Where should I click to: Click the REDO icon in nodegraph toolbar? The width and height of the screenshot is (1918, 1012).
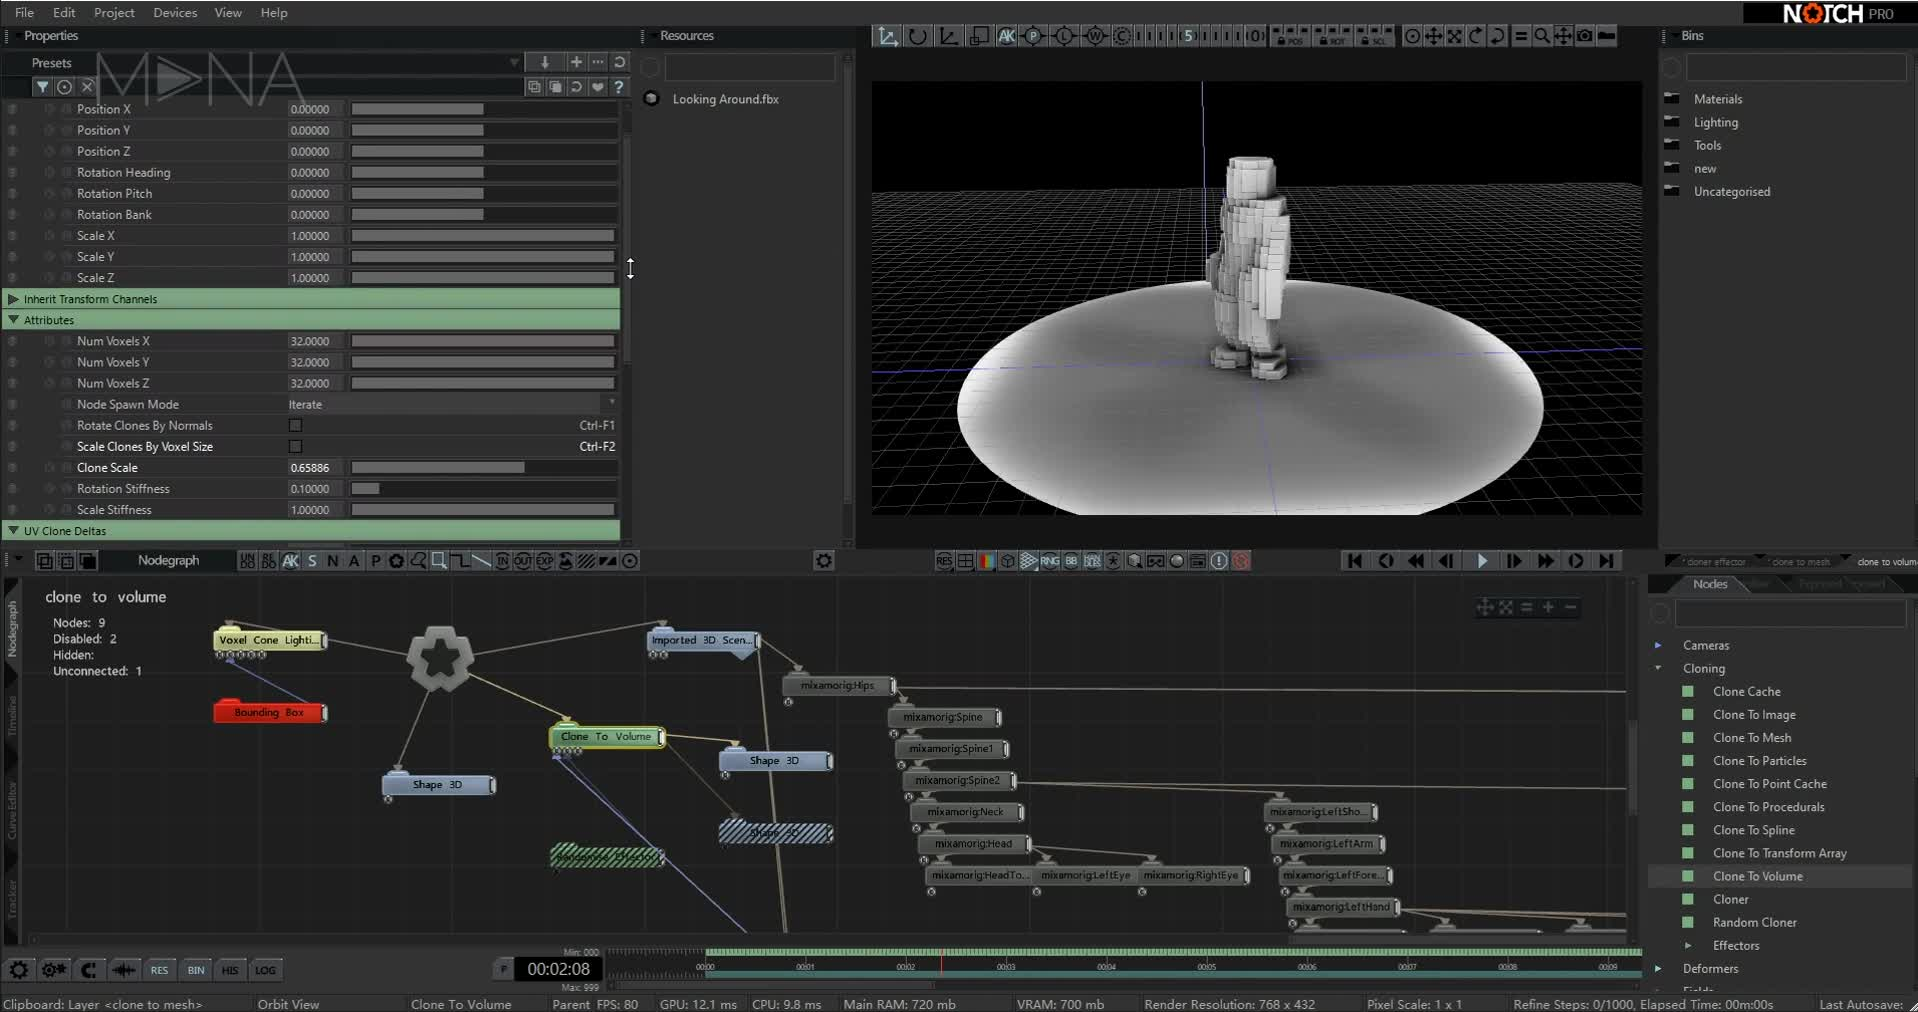pos(269,561)
